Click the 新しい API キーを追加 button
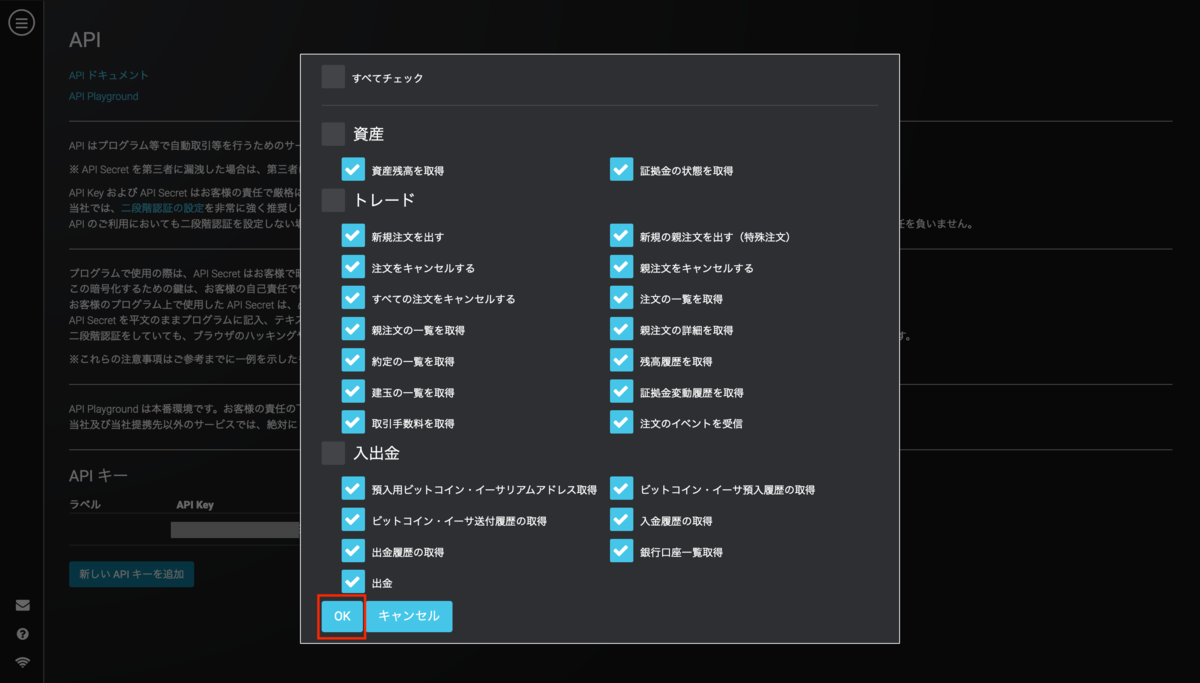The height and width of the screenshot is (683, 1200). tap(131, 574)
